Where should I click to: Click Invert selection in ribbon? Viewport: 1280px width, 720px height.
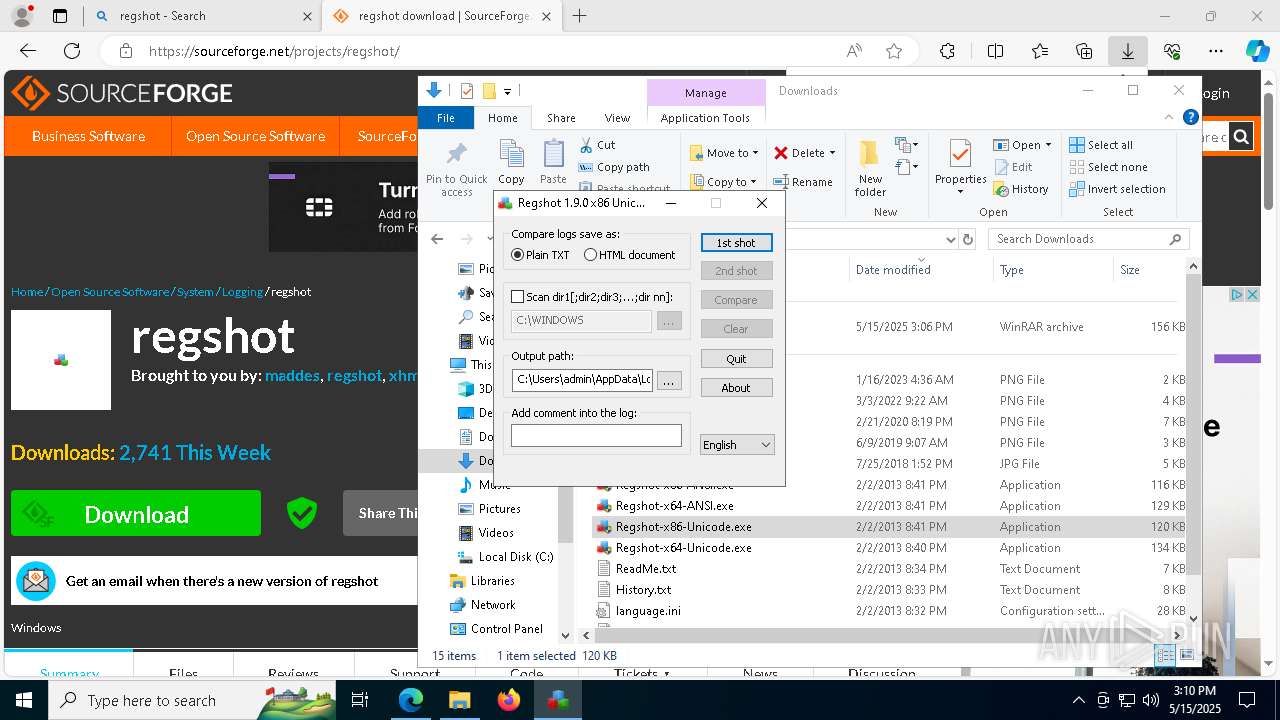point(1117,189)
